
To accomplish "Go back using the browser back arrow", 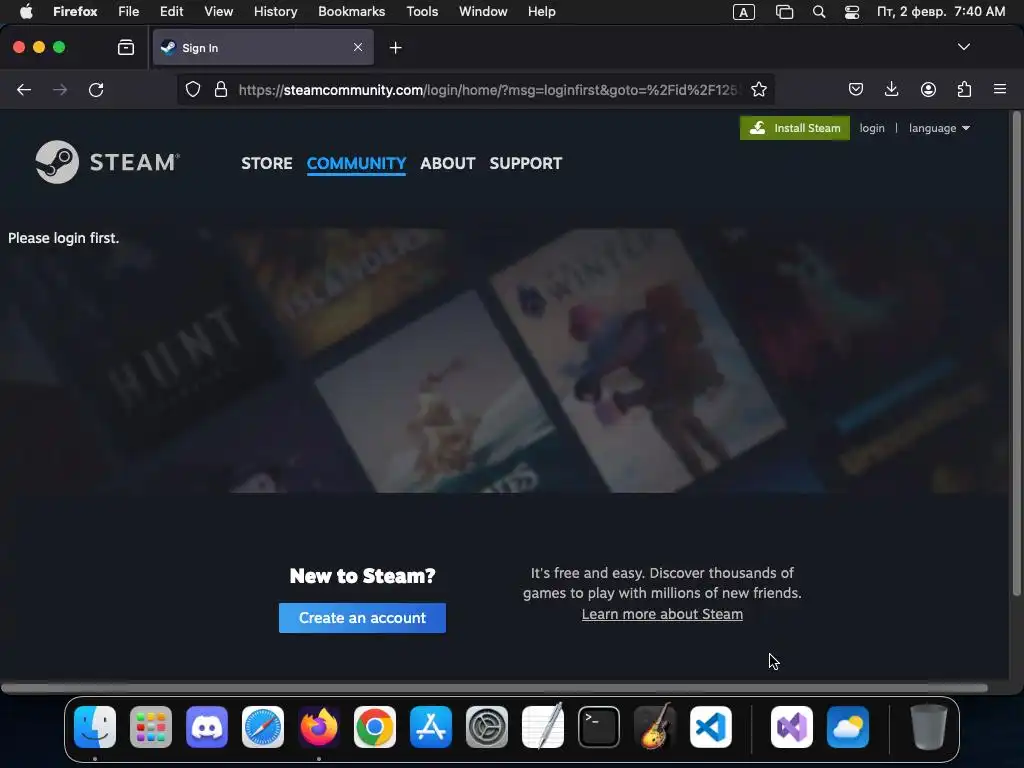I will point(24,90).
